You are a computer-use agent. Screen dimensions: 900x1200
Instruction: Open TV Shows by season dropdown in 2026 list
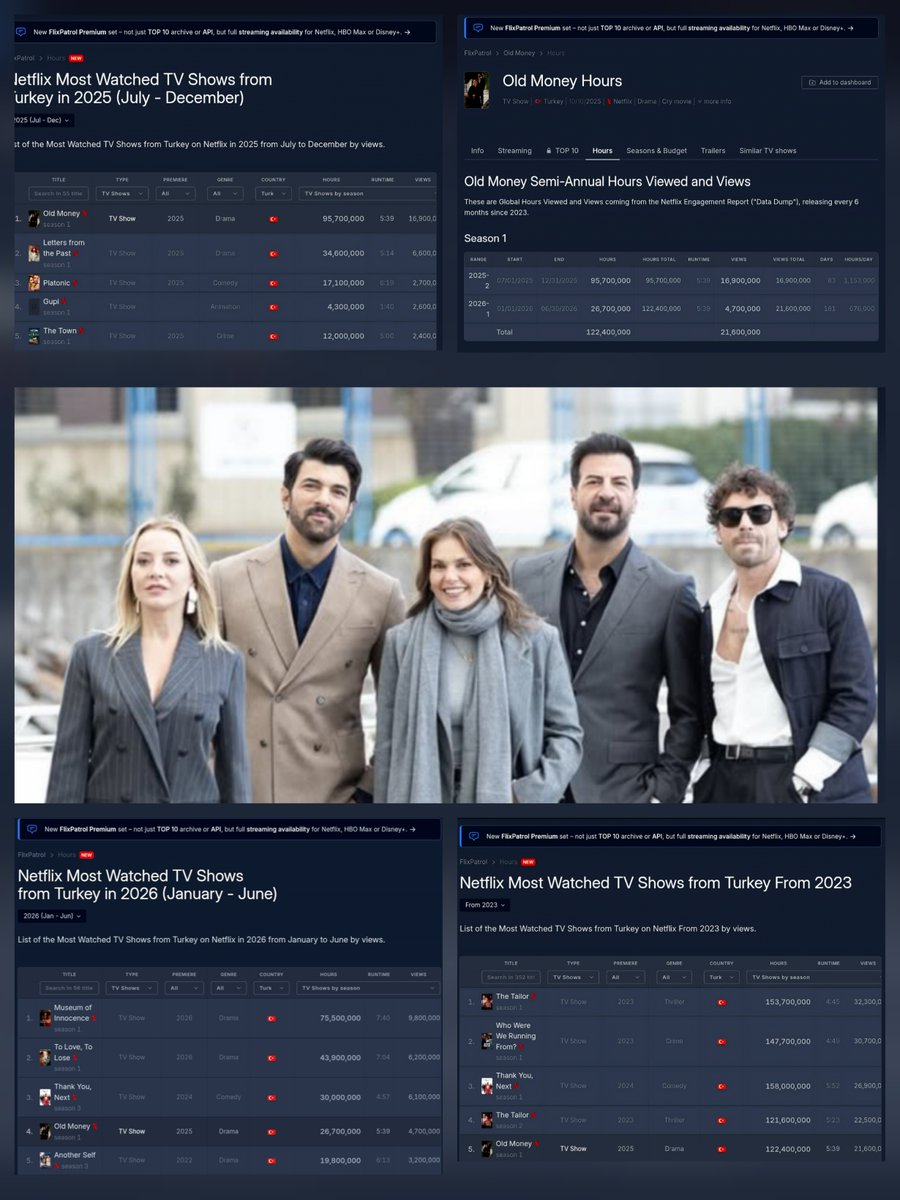coord(368,988)
